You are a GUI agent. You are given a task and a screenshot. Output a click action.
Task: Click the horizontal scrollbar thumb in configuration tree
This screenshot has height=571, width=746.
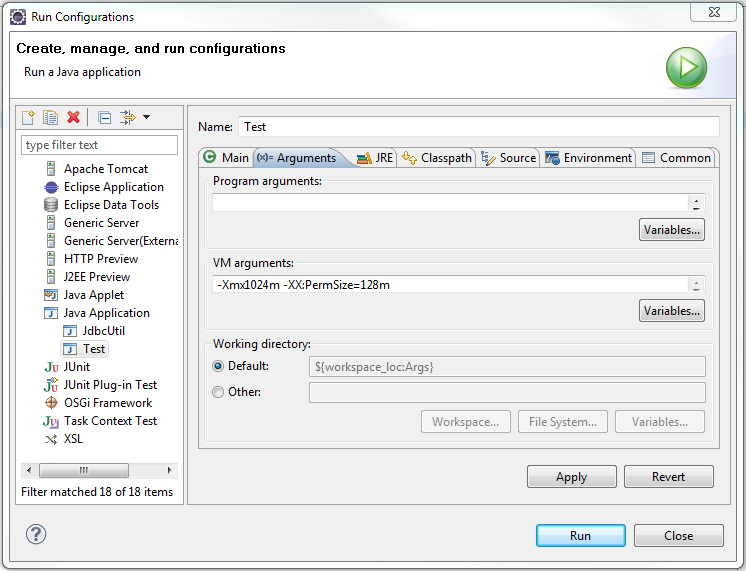coord(84,470)
